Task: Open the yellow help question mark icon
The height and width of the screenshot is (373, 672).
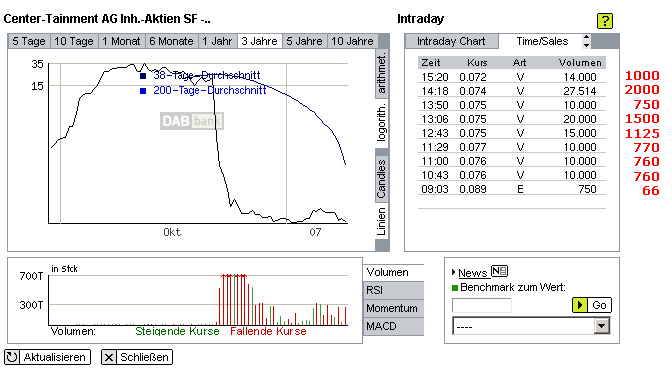Action: coord(605,21)
